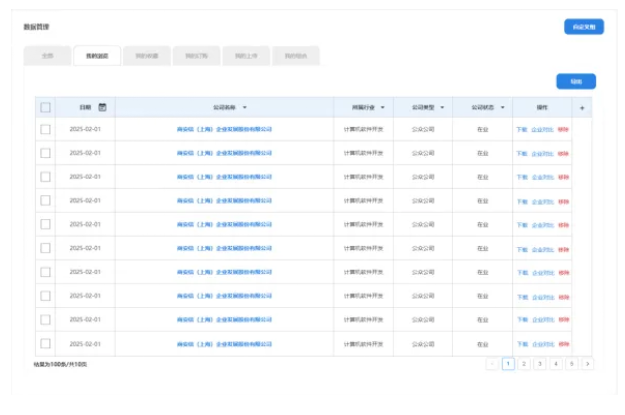Click red 移除 link in second row
This screenshot has width=625, height=415.
pyautogui.click(x=563, y=153)
